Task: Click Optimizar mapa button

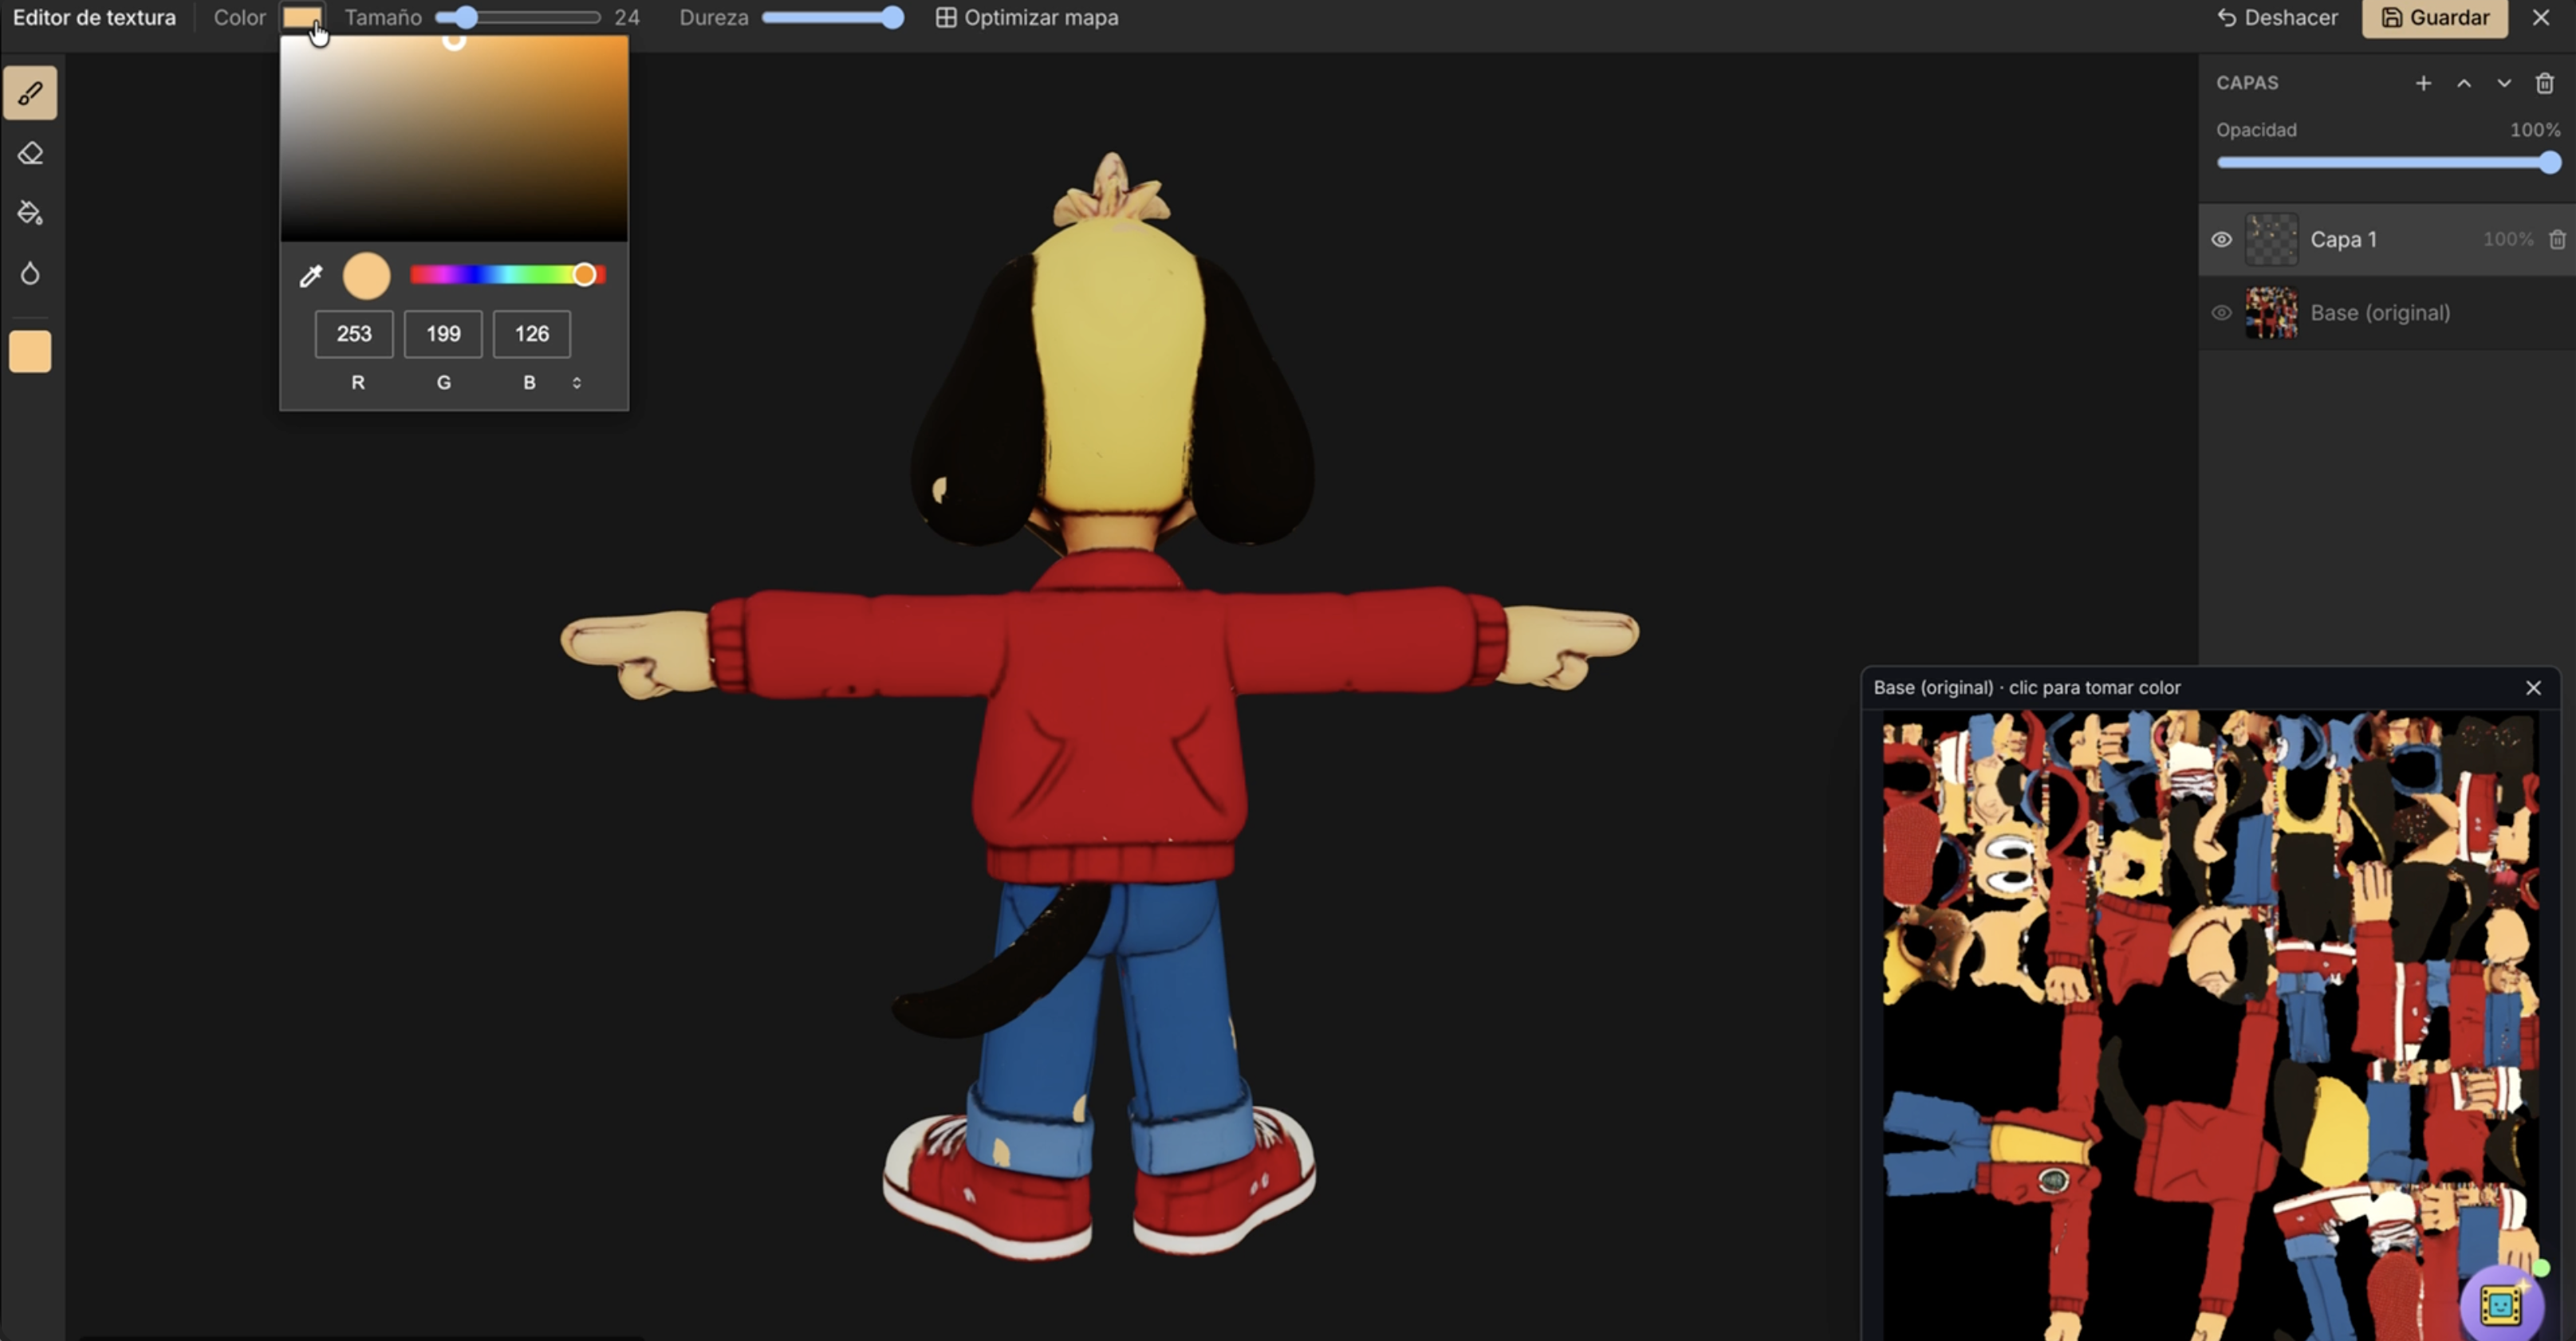Action: coord(1027,17)
